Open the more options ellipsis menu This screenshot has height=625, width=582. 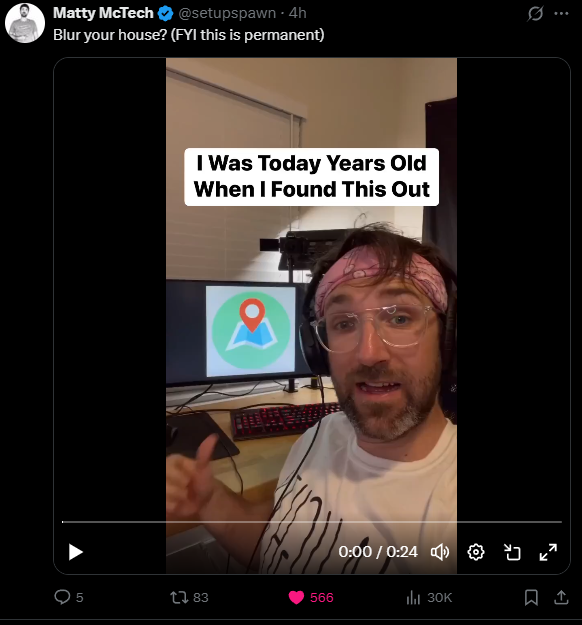(x=561, y=14)
